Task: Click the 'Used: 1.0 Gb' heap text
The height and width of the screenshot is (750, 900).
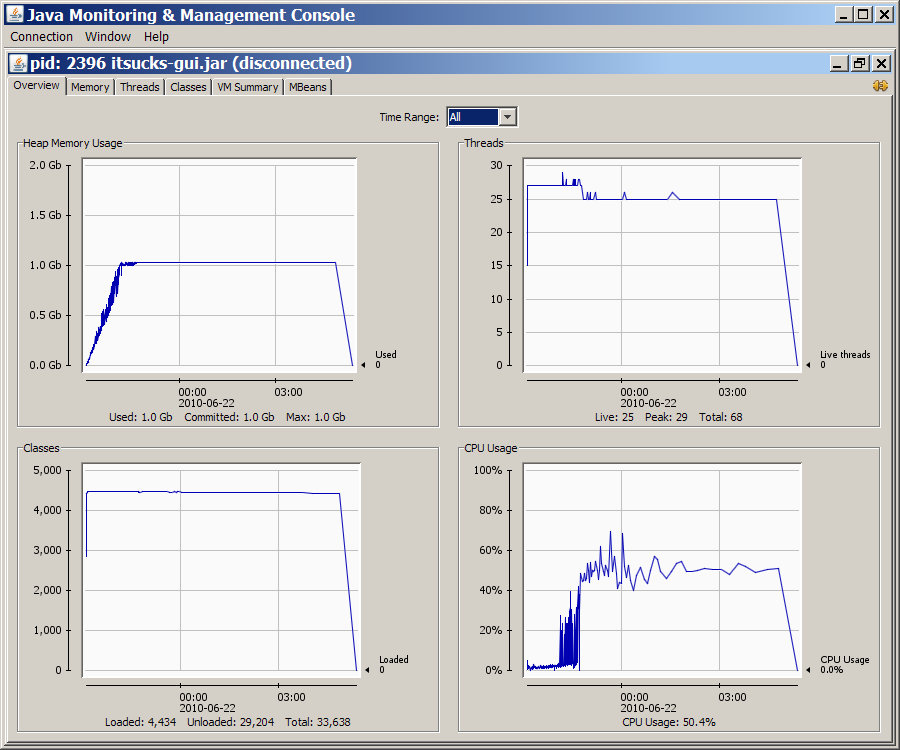Action: (x=141, y=417)
